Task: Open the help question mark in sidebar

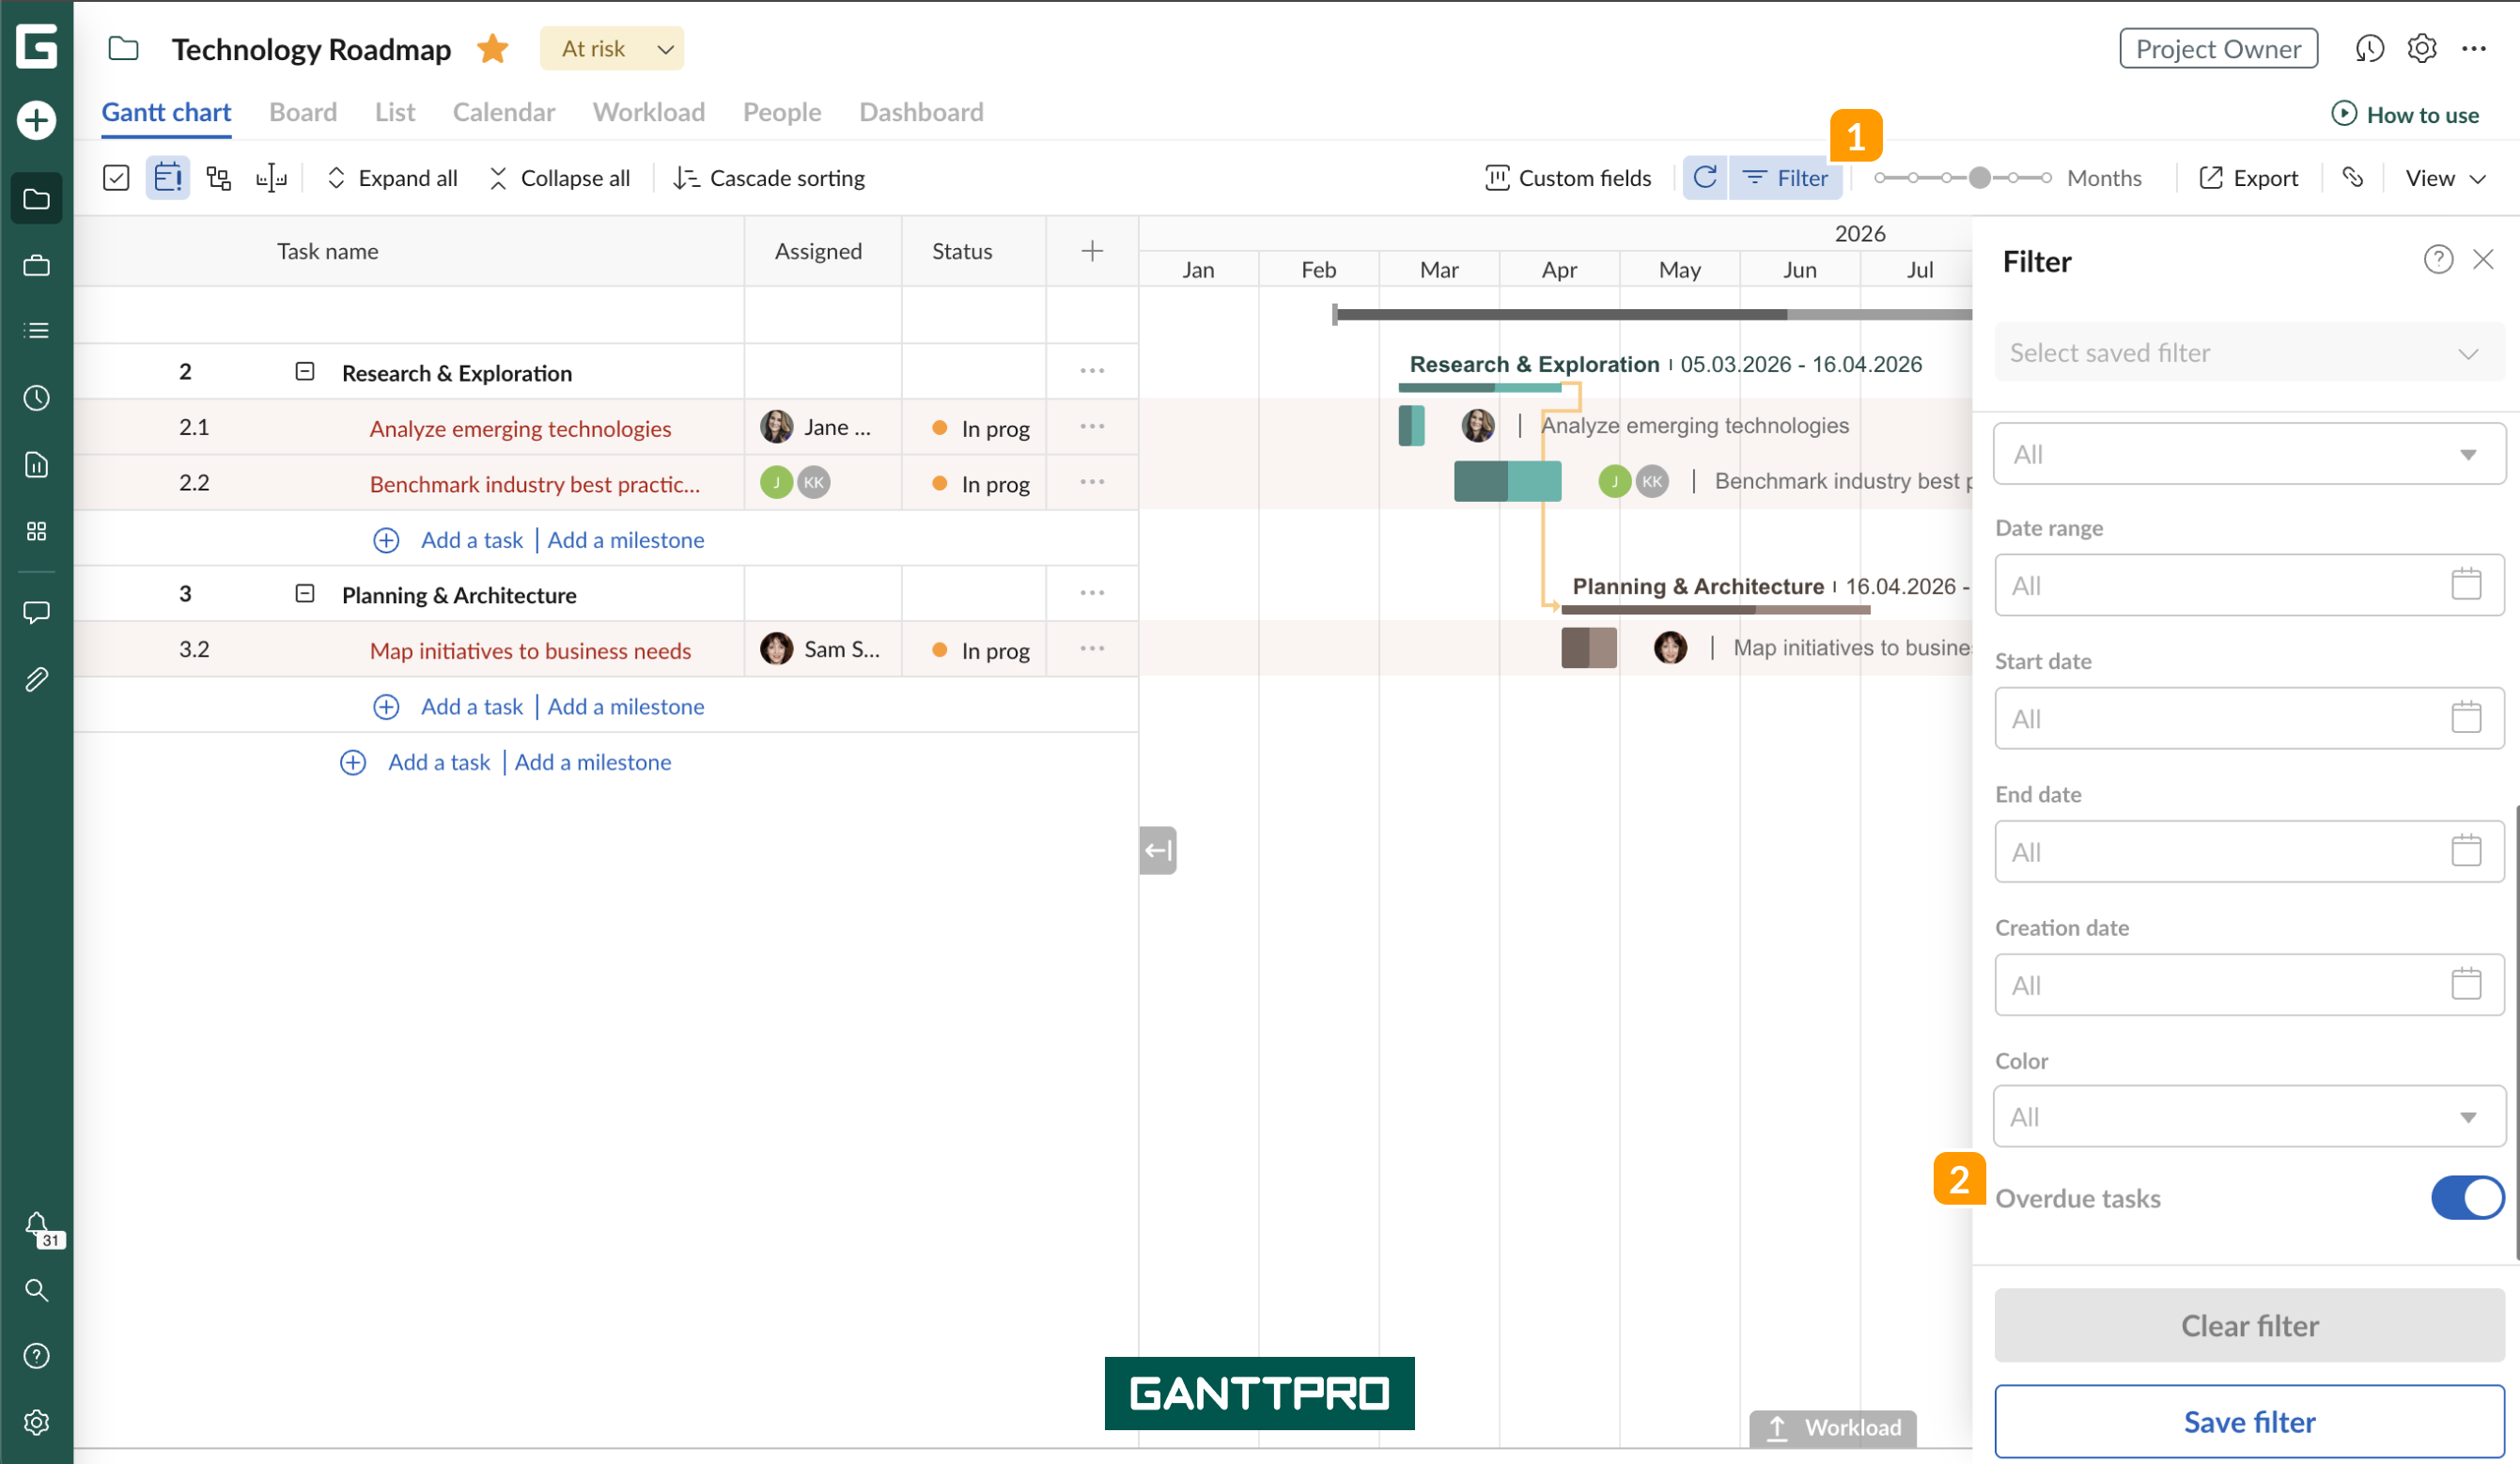Action: (x=36, y=1356)
